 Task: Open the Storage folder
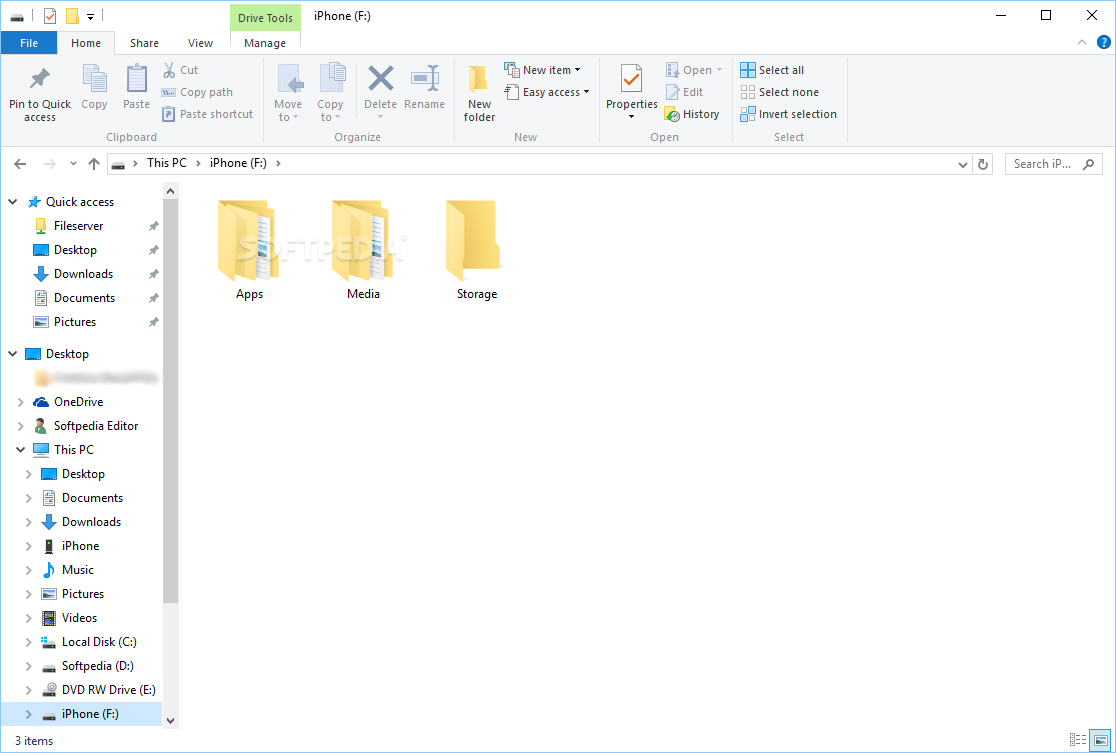coord(477,250)
